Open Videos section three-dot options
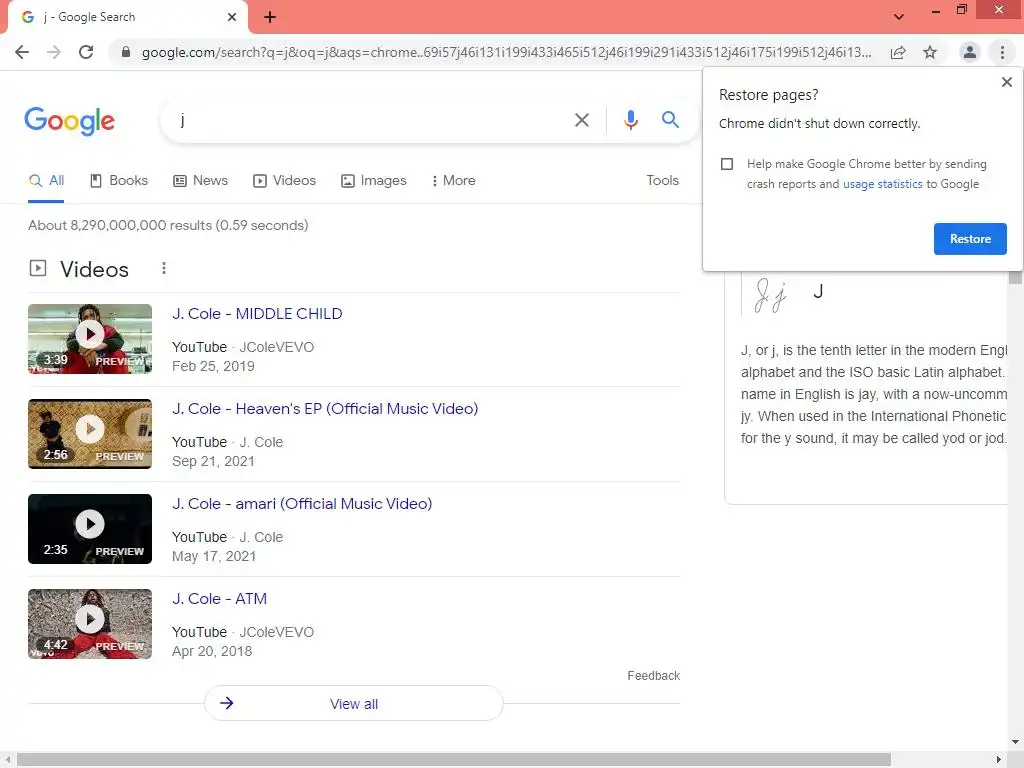The height and width of the screenshot is (768, 1024). pyautogui.click(x=164, y=268)
